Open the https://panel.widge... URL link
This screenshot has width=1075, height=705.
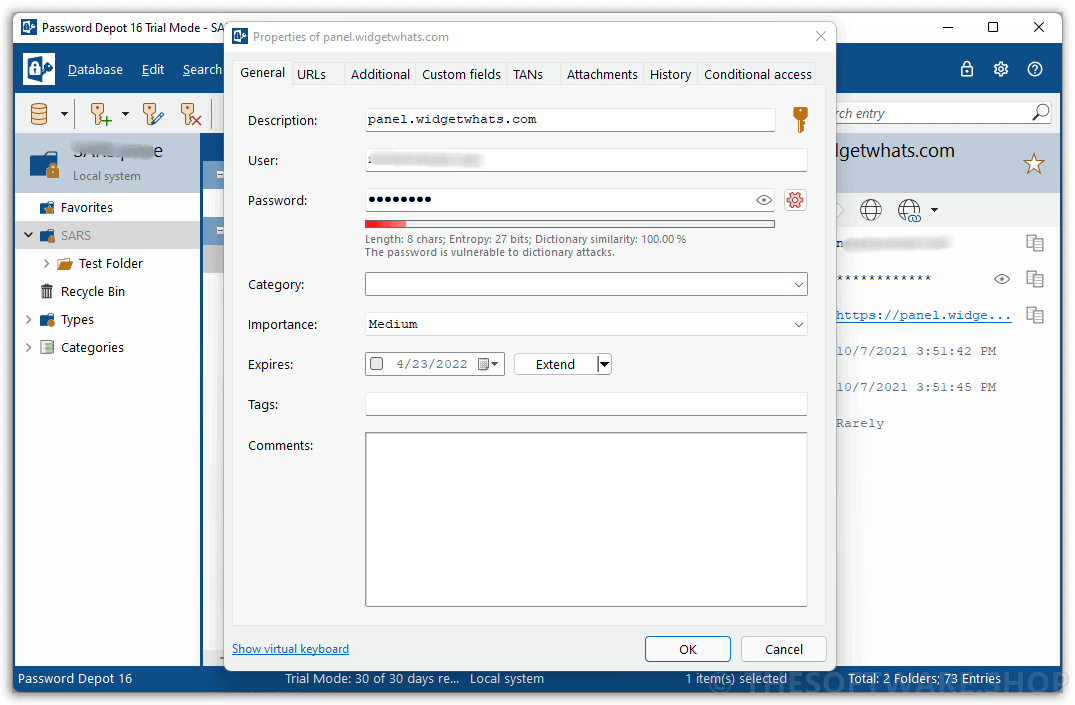[x=923, y=315]
